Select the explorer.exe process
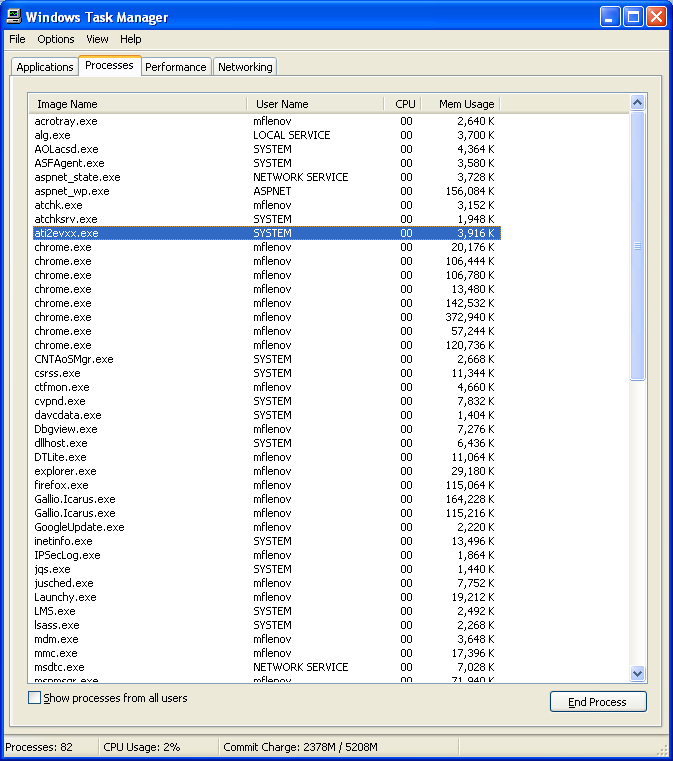 pyautogui.click(x=266, y=471)
